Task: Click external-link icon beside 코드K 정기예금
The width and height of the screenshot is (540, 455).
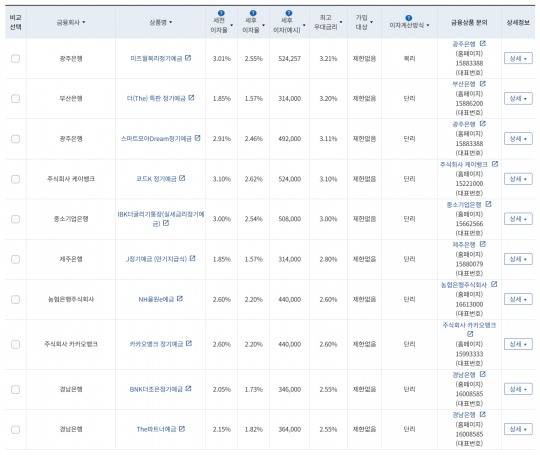Action: (182, 178)
